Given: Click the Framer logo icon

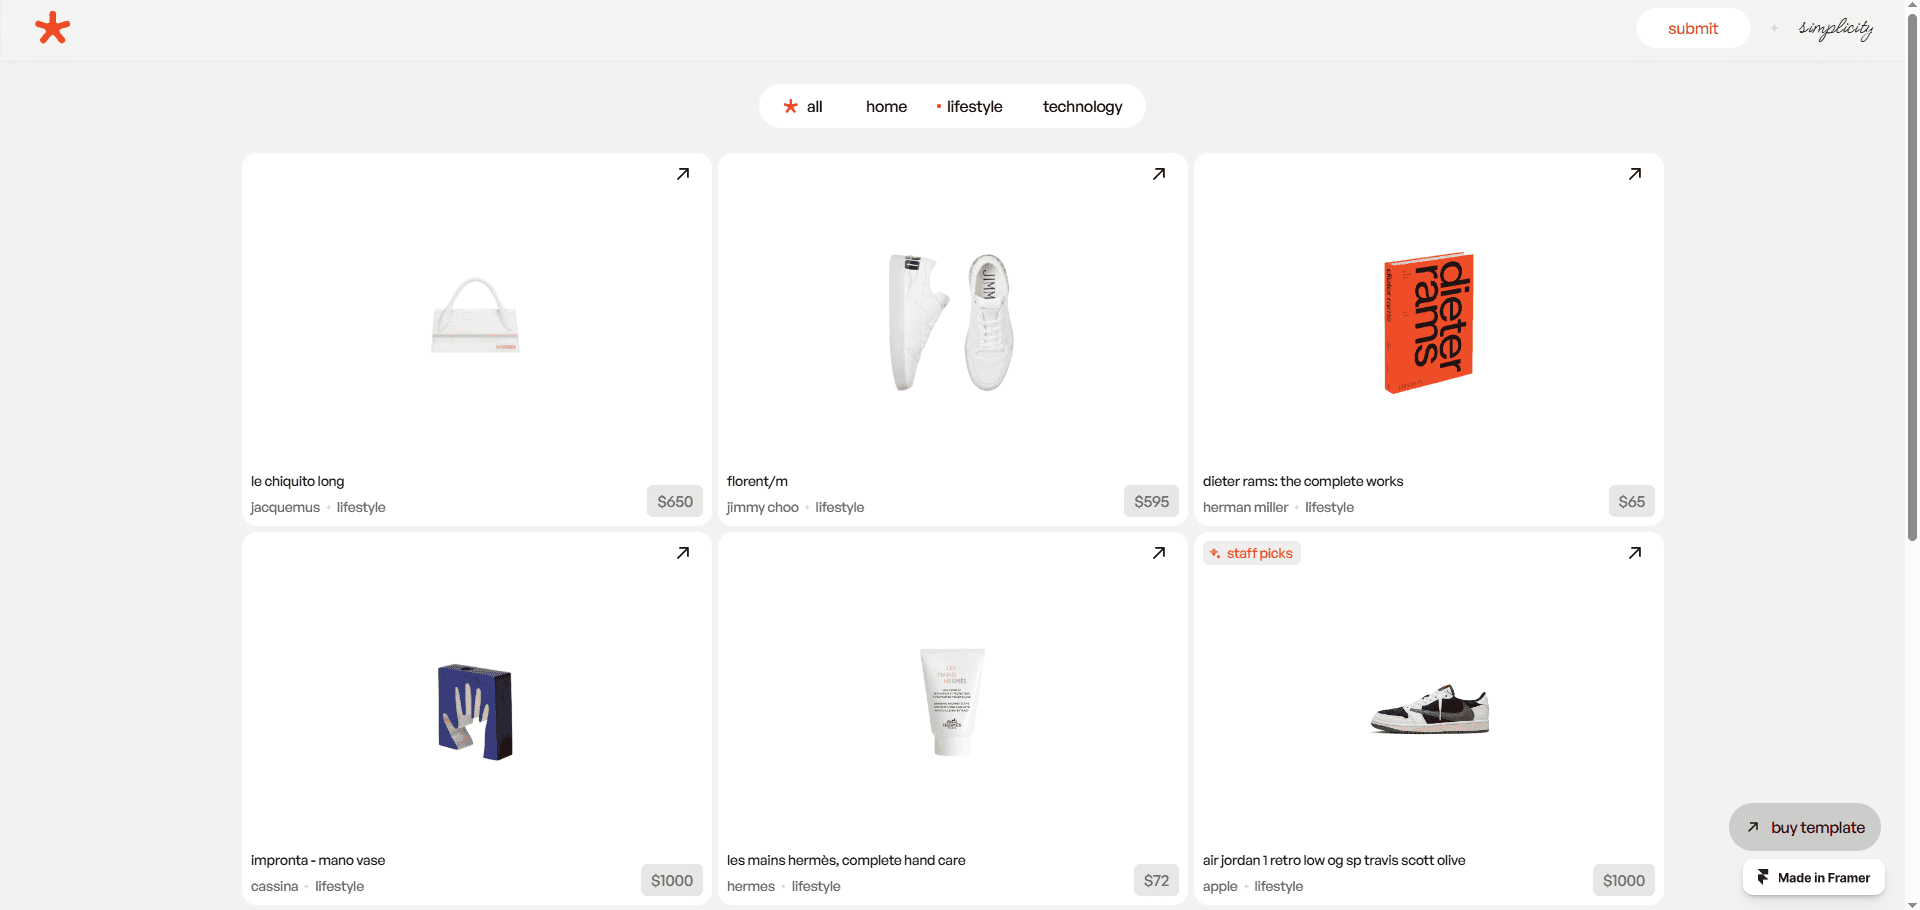Looking at the screenshot, I should [1763, 877].
